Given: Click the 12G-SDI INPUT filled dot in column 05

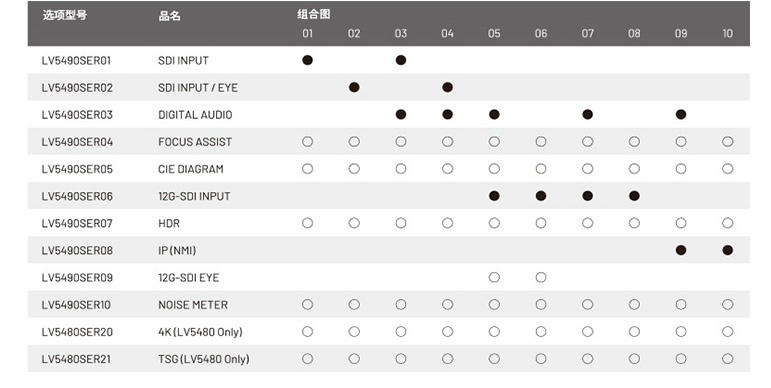Looking at the screenshot, I should [x=494, y=196].
